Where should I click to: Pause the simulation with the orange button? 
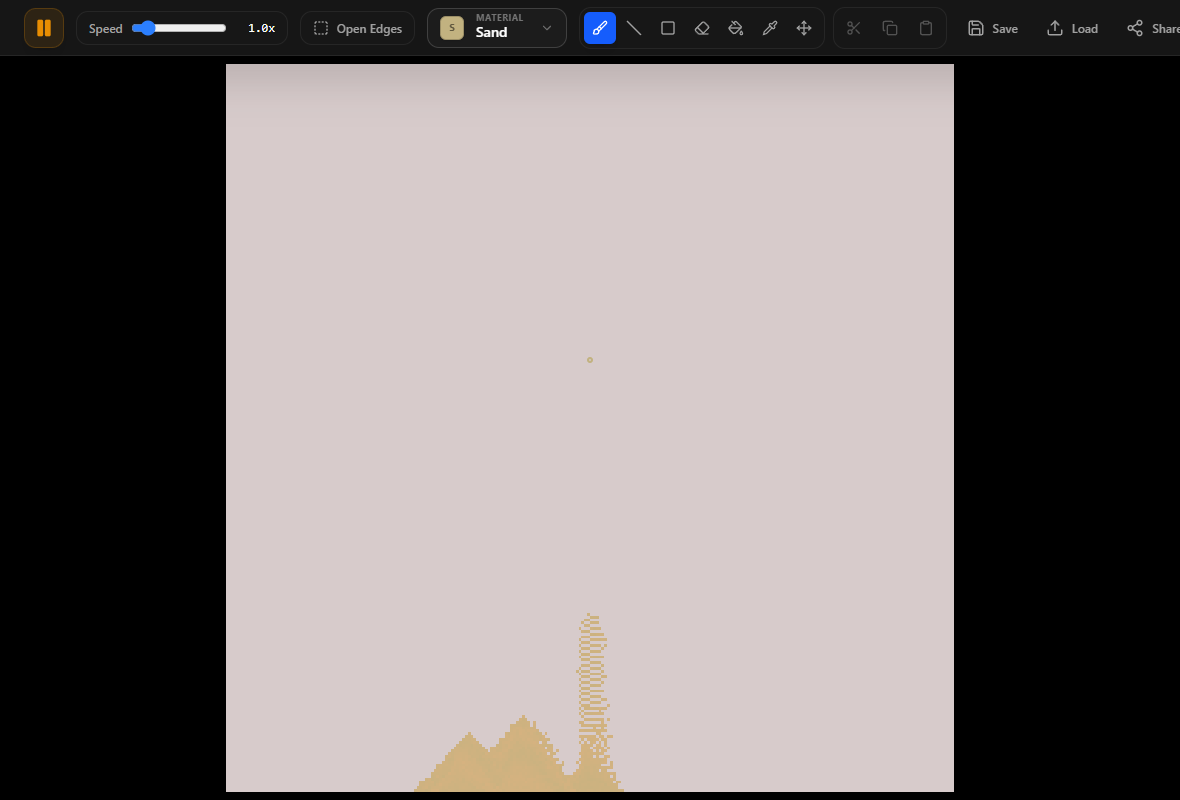(44, 28)
